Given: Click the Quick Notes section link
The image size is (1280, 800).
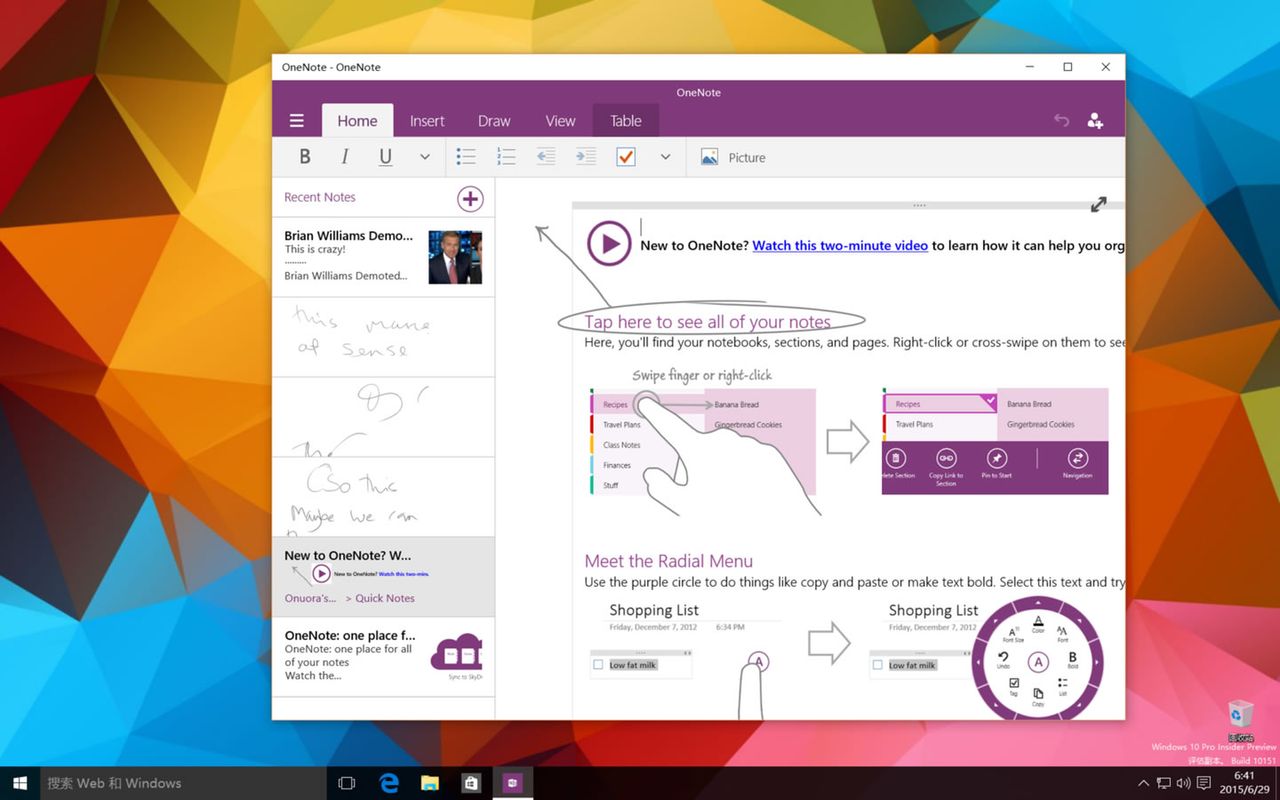Looking at the screenshot, I should coord(385,598).
